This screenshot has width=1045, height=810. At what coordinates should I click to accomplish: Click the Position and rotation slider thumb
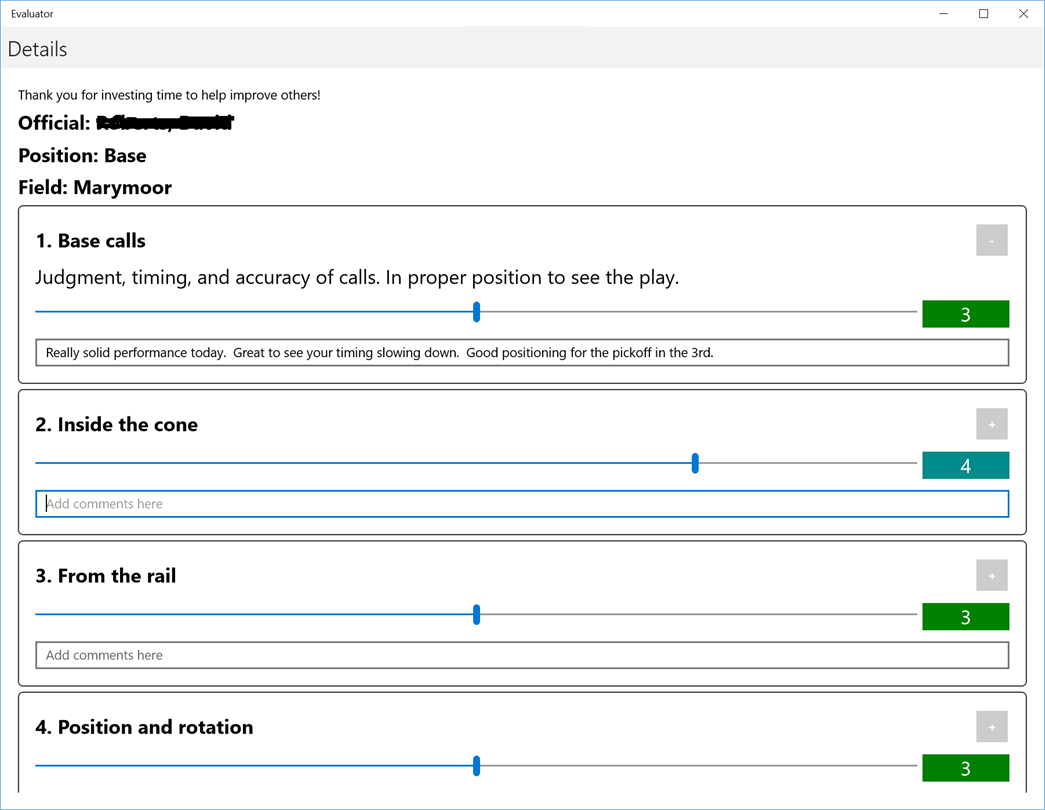(x=477, y=766)
